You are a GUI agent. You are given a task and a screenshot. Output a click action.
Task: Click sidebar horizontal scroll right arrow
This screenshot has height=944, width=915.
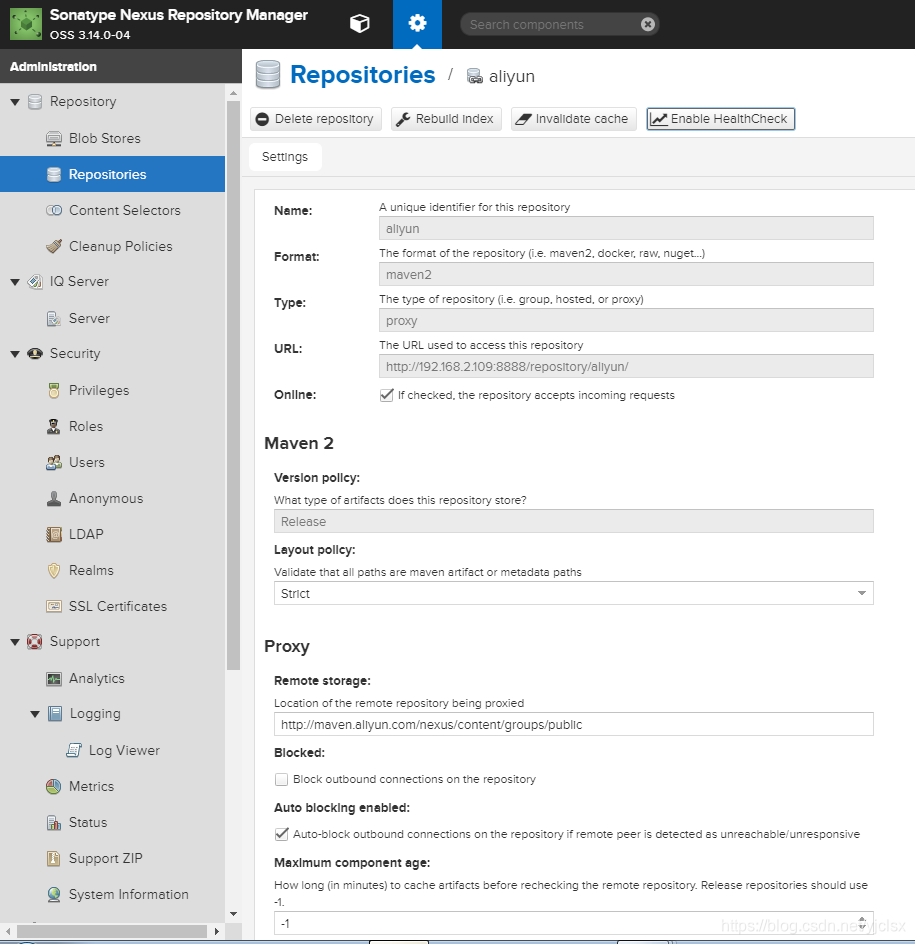pos(217,931)
